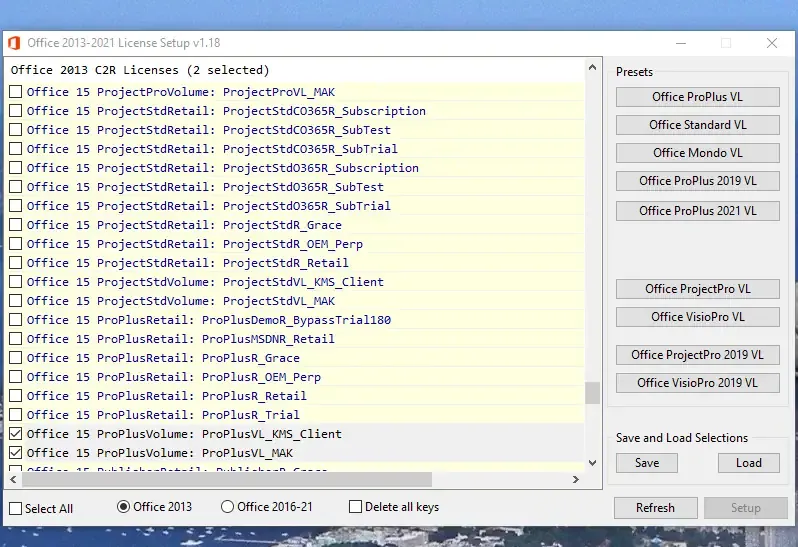Close the License Setup window
The image size is (798, 547).
(x=772, y=43)
